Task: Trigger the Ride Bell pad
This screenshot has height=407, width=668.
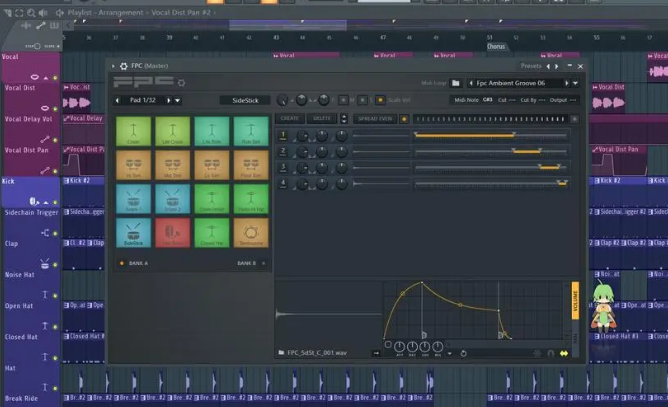Action: click(x=251, y=131)
